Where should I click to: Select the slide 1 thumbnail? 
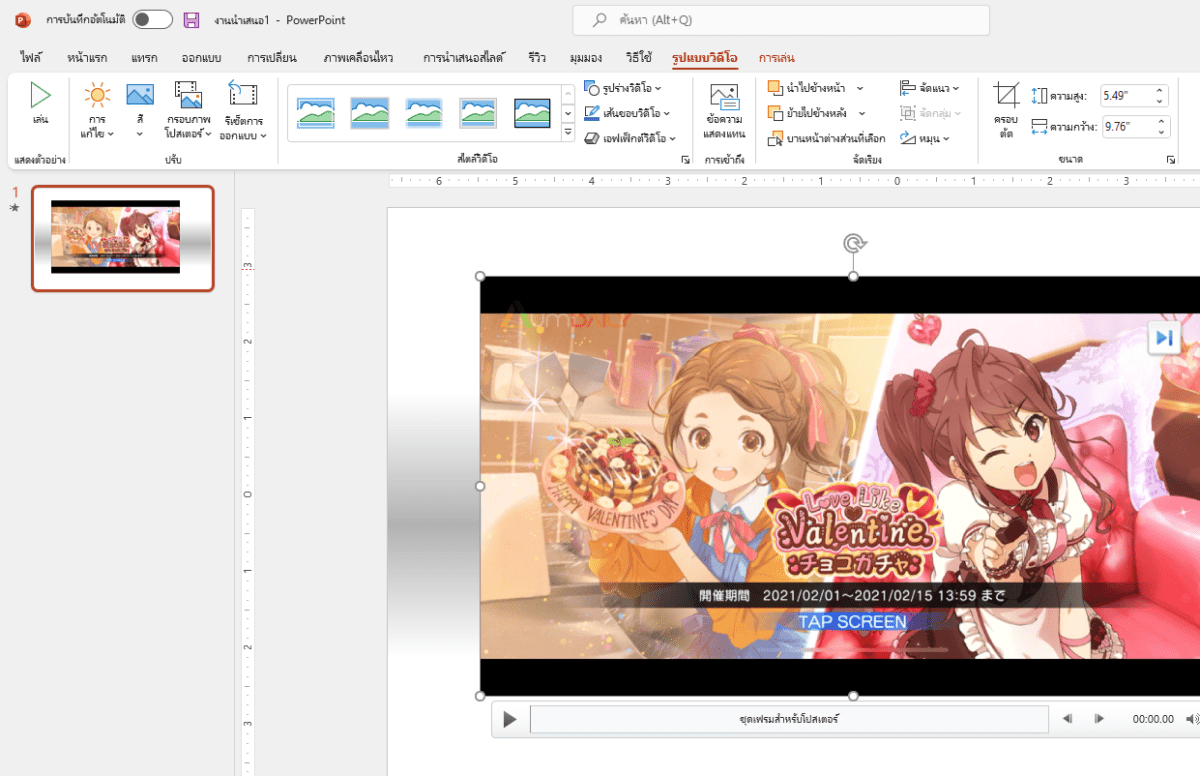tap(122, 238)
